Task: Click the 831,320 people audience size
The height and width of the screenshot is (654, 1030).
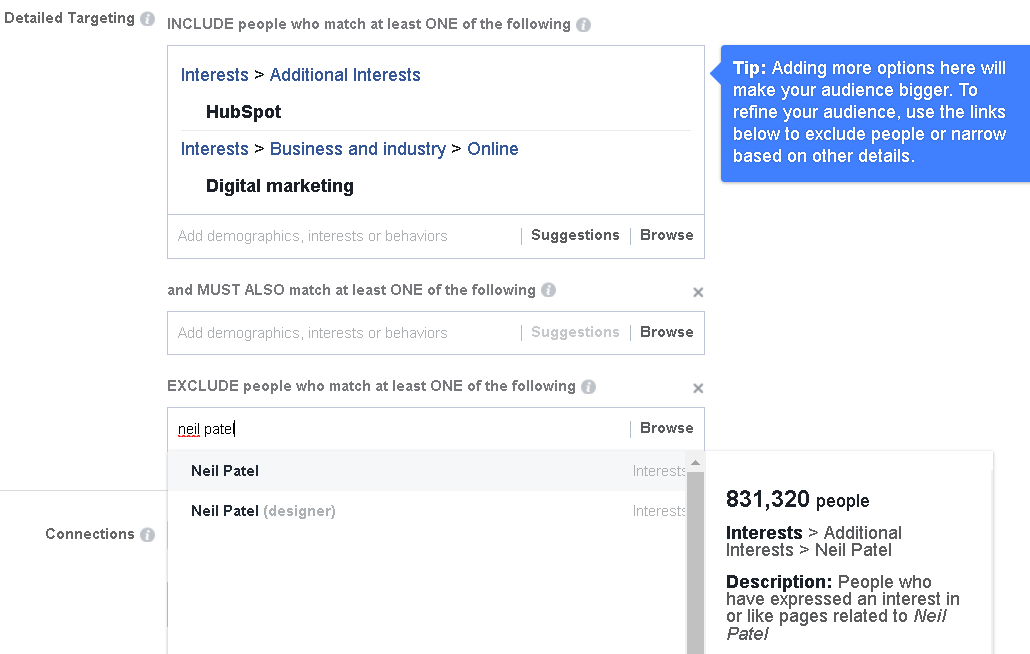Action: (797, 500)
